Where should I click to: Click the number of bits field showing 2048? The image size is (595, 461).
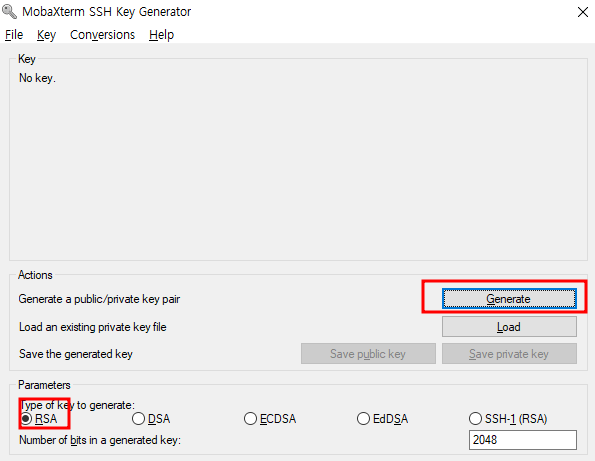tap(523, 440)
